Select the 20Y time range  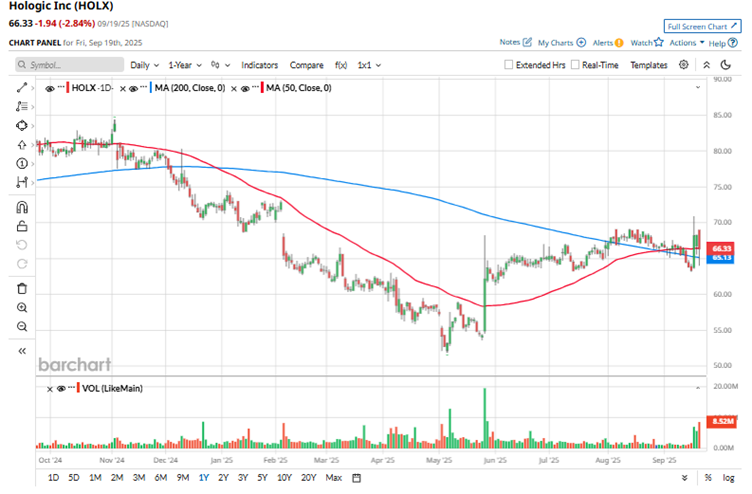point(308,478)
